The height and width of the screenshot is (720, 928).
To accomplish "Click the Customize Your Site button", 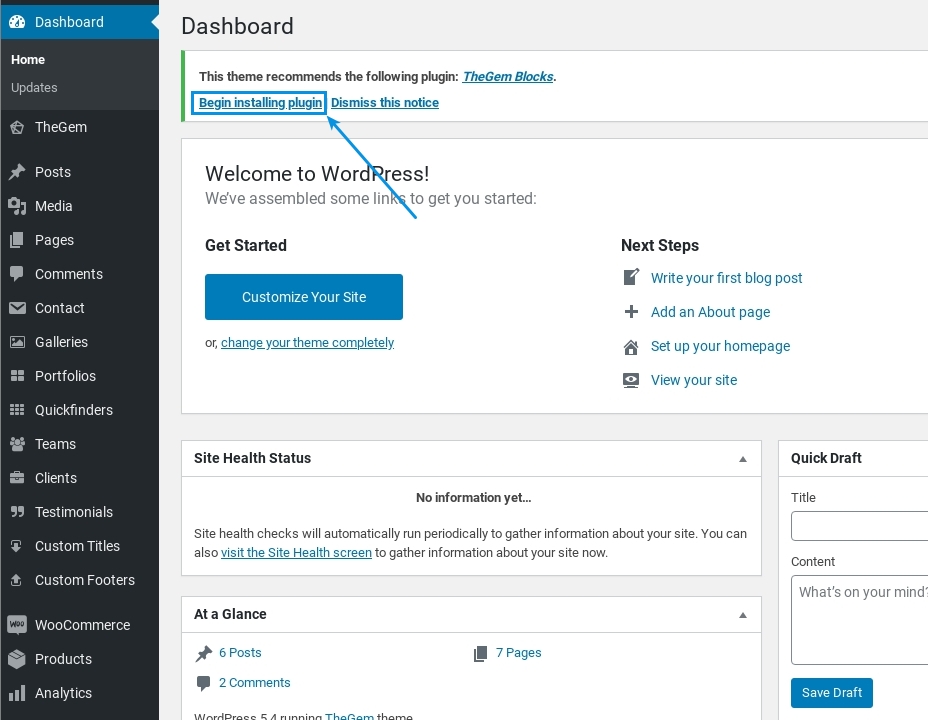I will [x=304, y=297].
